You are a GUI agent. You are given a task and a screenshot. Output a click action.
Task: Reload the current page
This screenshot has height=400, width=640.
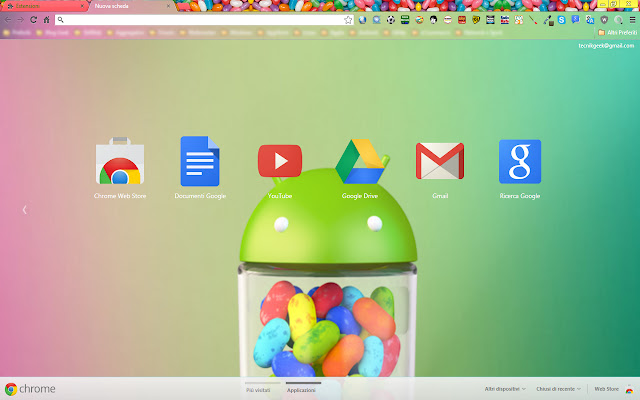click(33, 20)
